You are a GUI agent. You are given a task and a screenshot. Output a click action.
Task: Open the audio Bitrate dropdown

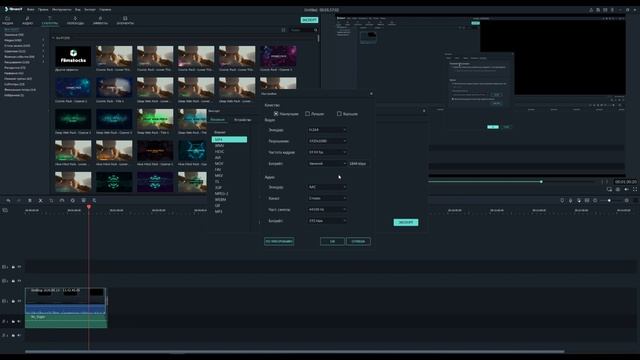pyautogui.click(x=327, y=220)
